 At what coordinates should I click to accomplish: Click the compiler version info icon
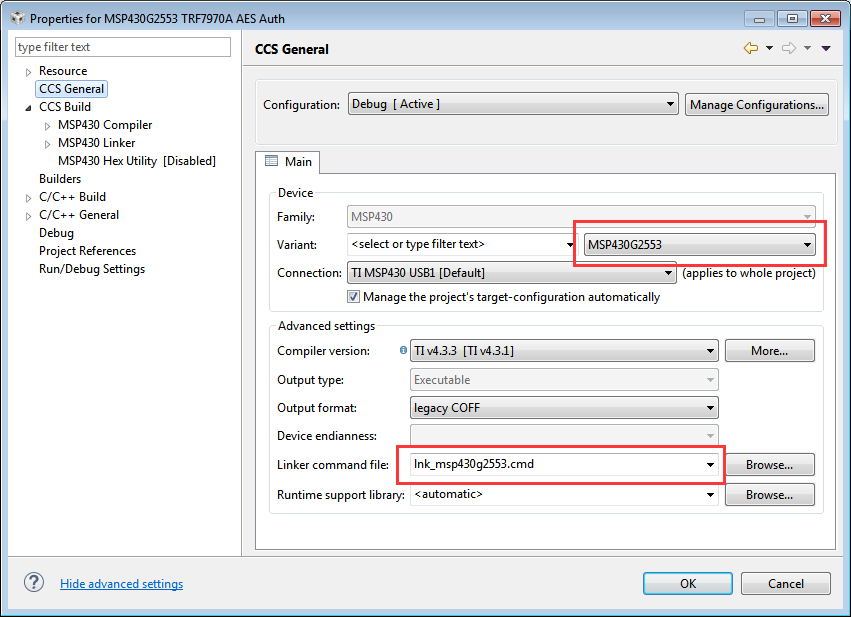pyautogui.click(x=403, y=351)
